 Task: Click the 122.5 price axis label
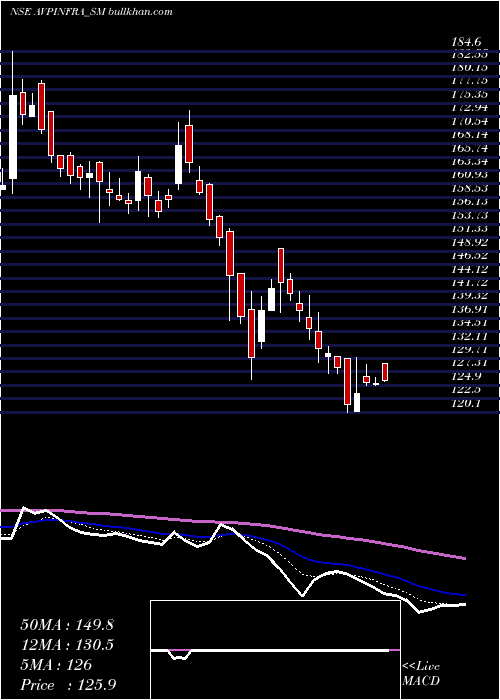[467, 390]
